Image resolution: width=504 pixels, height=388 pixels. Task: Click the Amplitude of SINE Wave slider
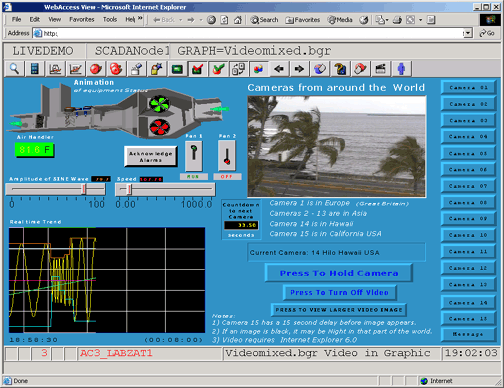(x=55, y=189)
